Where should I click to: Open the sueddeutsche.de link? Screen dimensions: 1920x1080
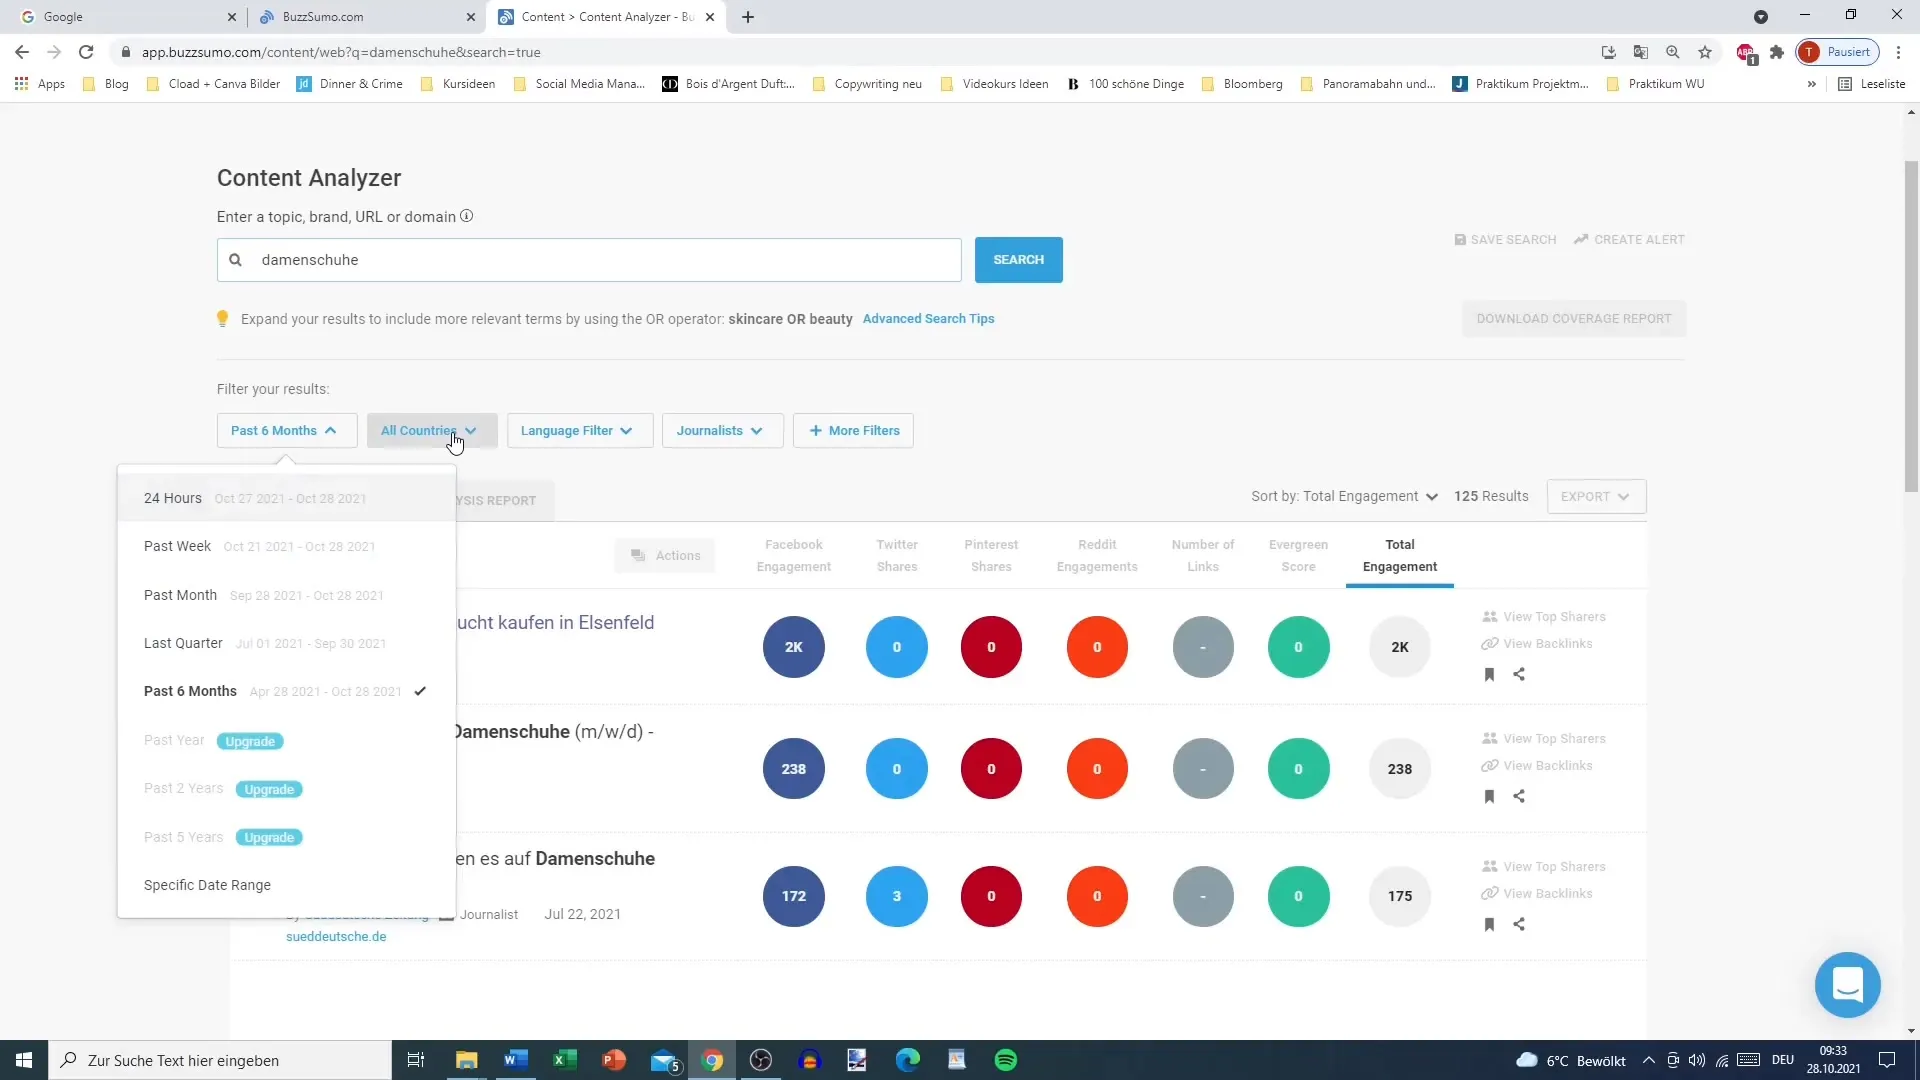(336, 937)
